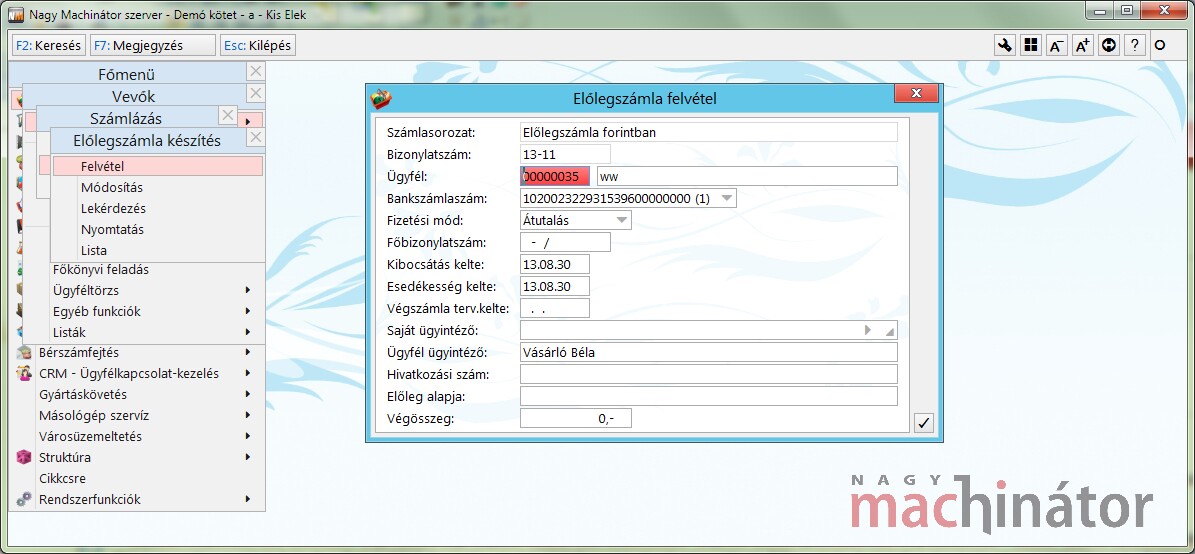Open Rendszerfunkciók menu entry
The width and height of the screenshot is (1195, 554).
90,499
